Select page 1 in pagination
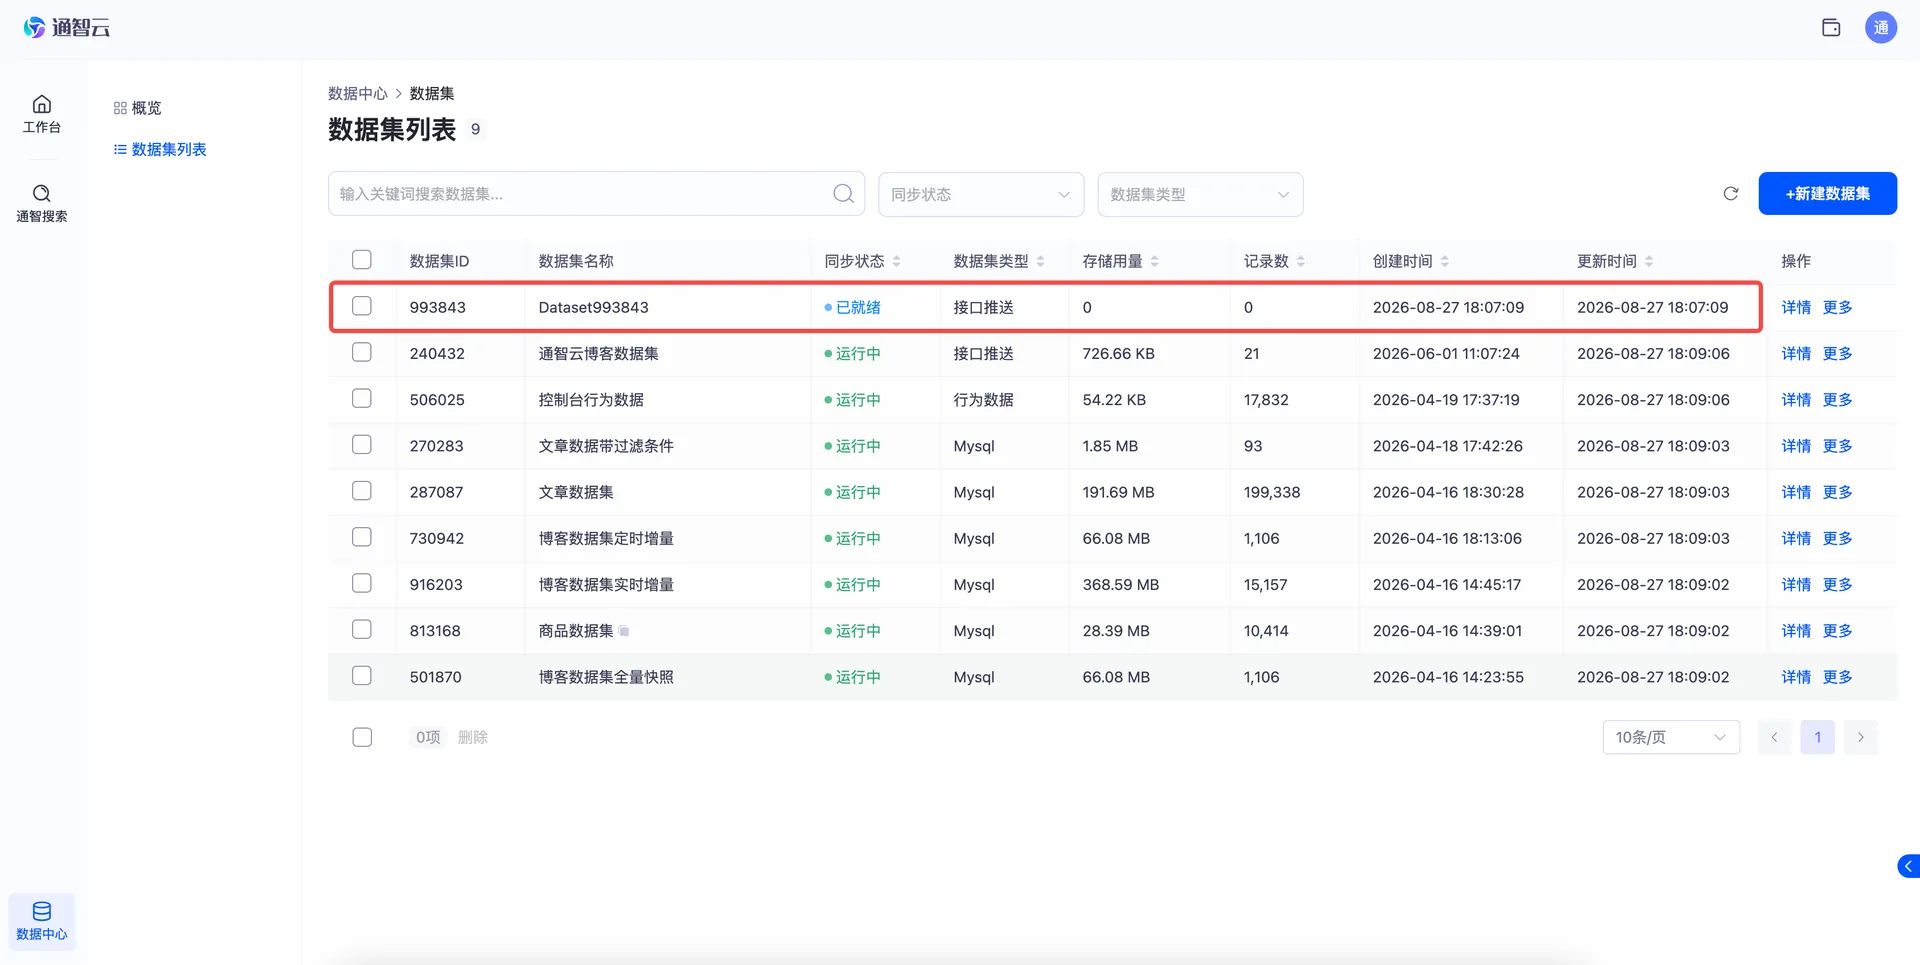The width and height of the screenshot is (1920, 965). pyautogui.click(x=1817, y=737)
